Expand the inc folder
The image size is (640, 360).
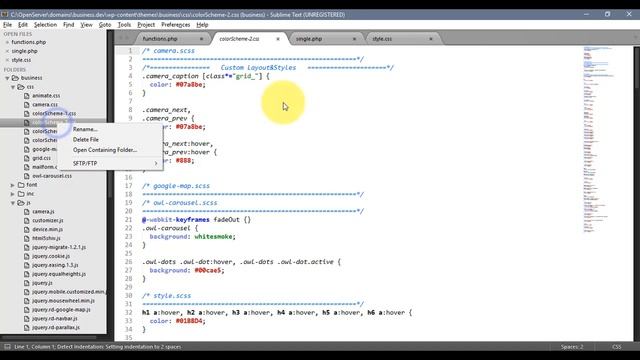pyautogui.click(x=13, y=194)
